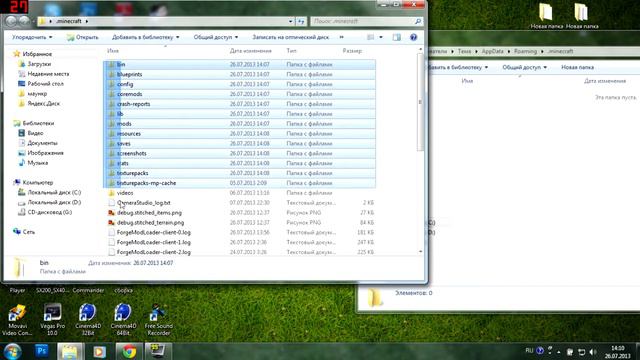The width and height of the screenshot is (640, 360).
Task: Sort by Размер column header
Action: [x=352, y=51]
